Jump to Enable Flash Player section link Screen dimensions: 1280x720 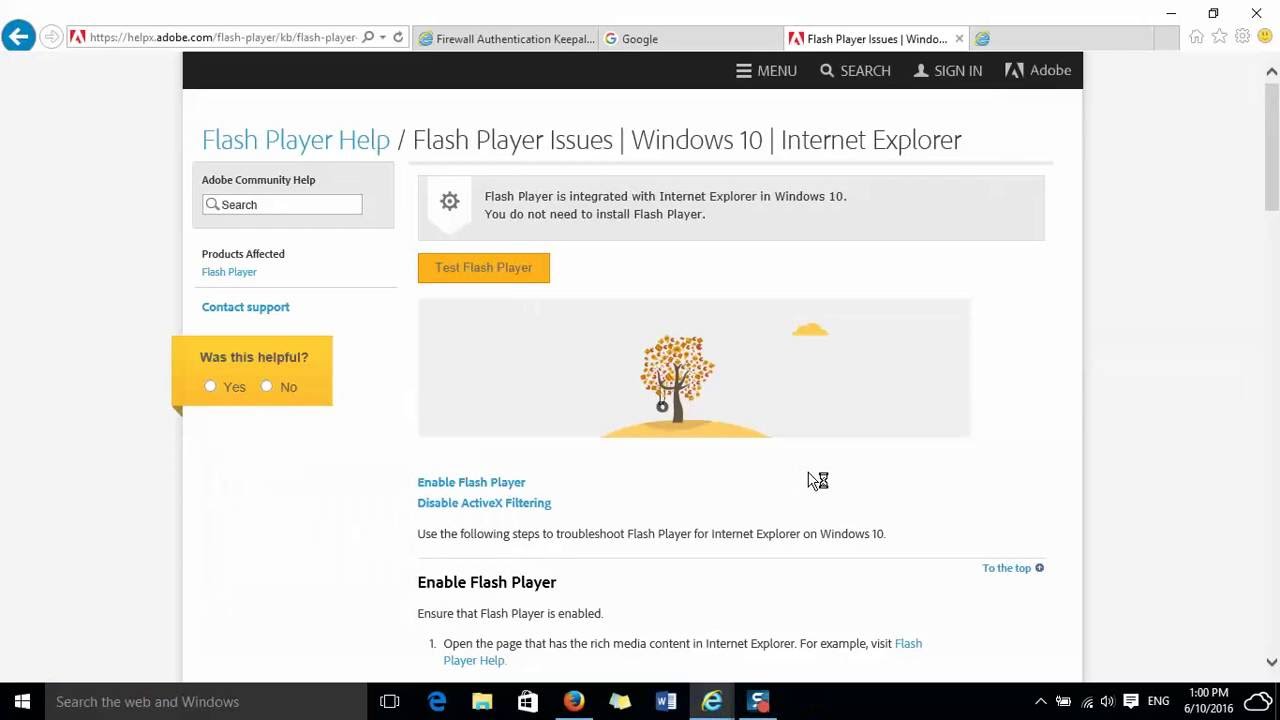(x=471, y=482)
